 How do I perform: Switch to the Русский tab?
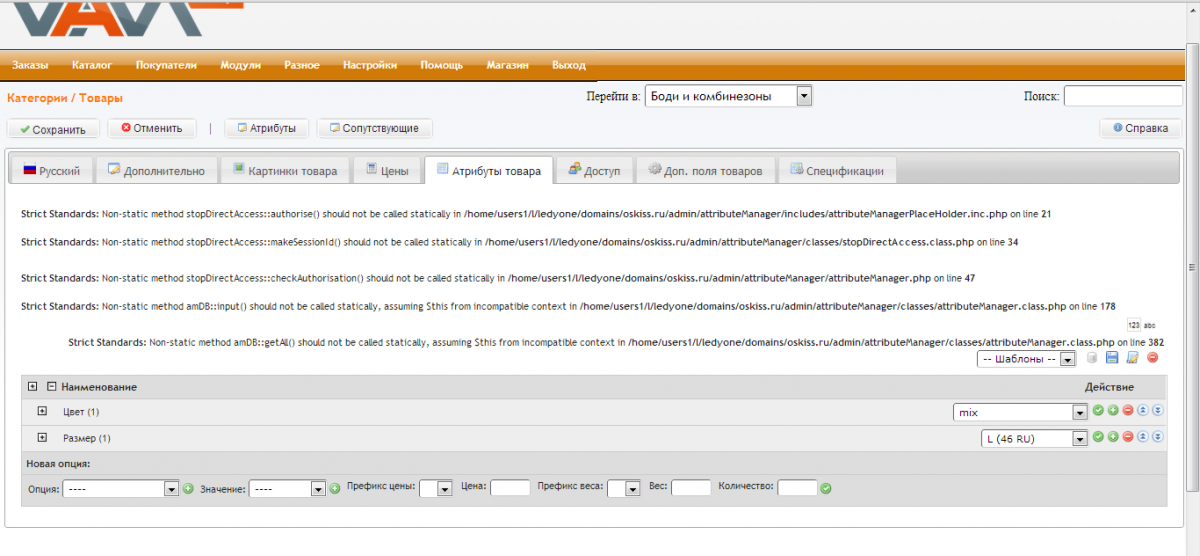[51, 170]
